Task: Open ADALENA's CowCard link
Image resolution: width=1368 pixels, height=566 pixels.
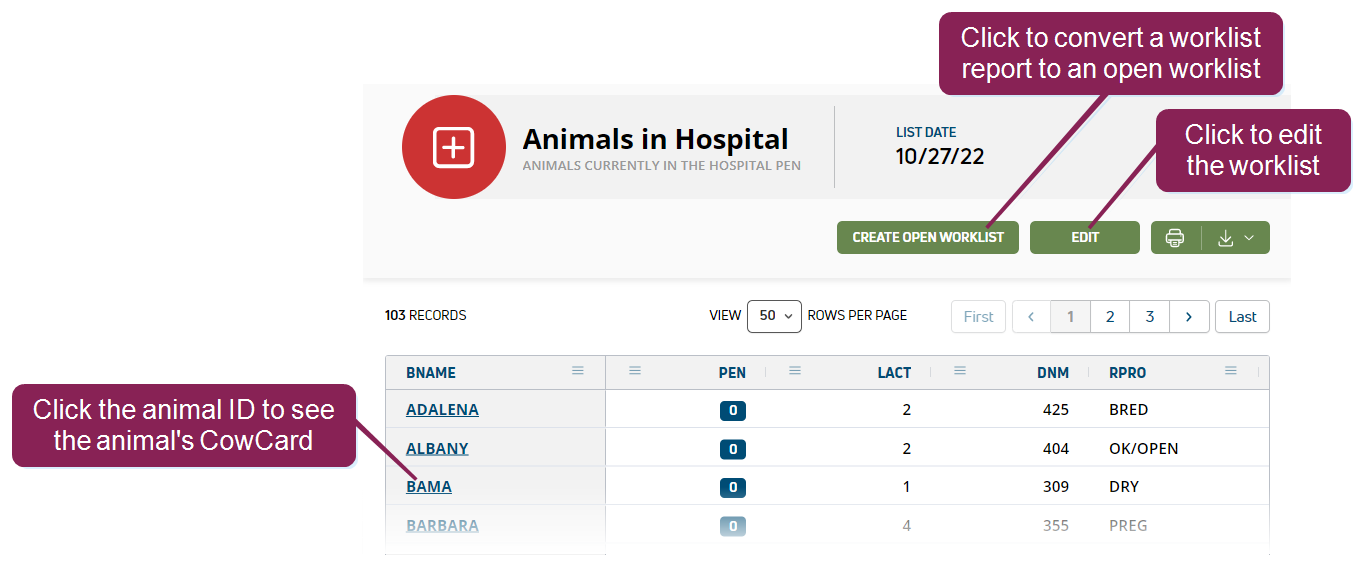Action: 442,410
